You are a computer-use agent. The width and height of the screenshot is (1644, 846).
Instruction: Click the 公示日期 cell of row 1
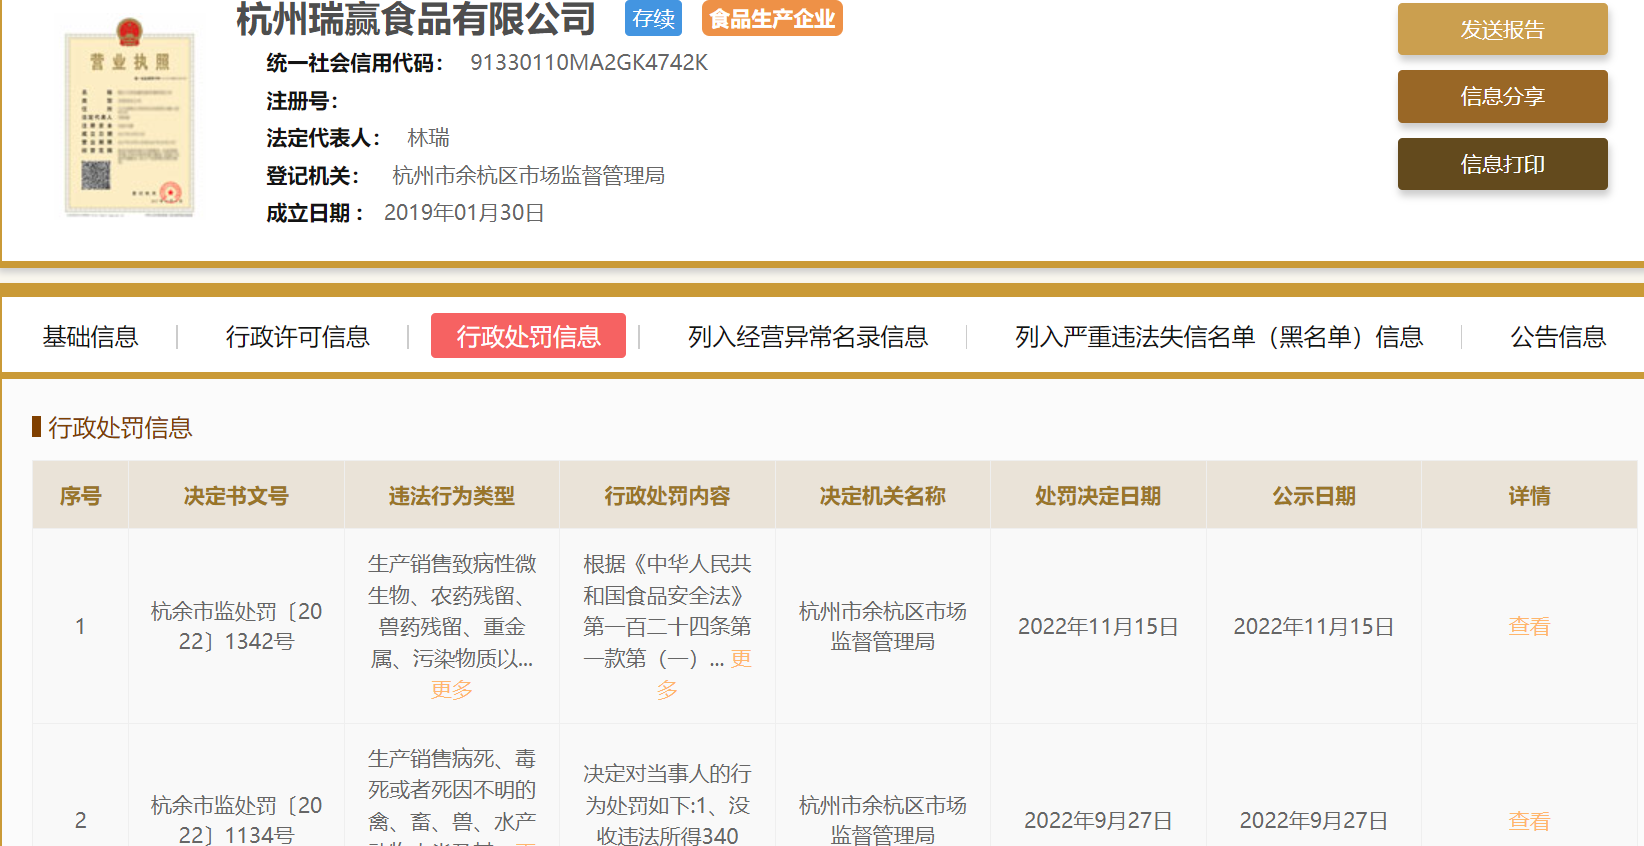(x=1313, y=627)
